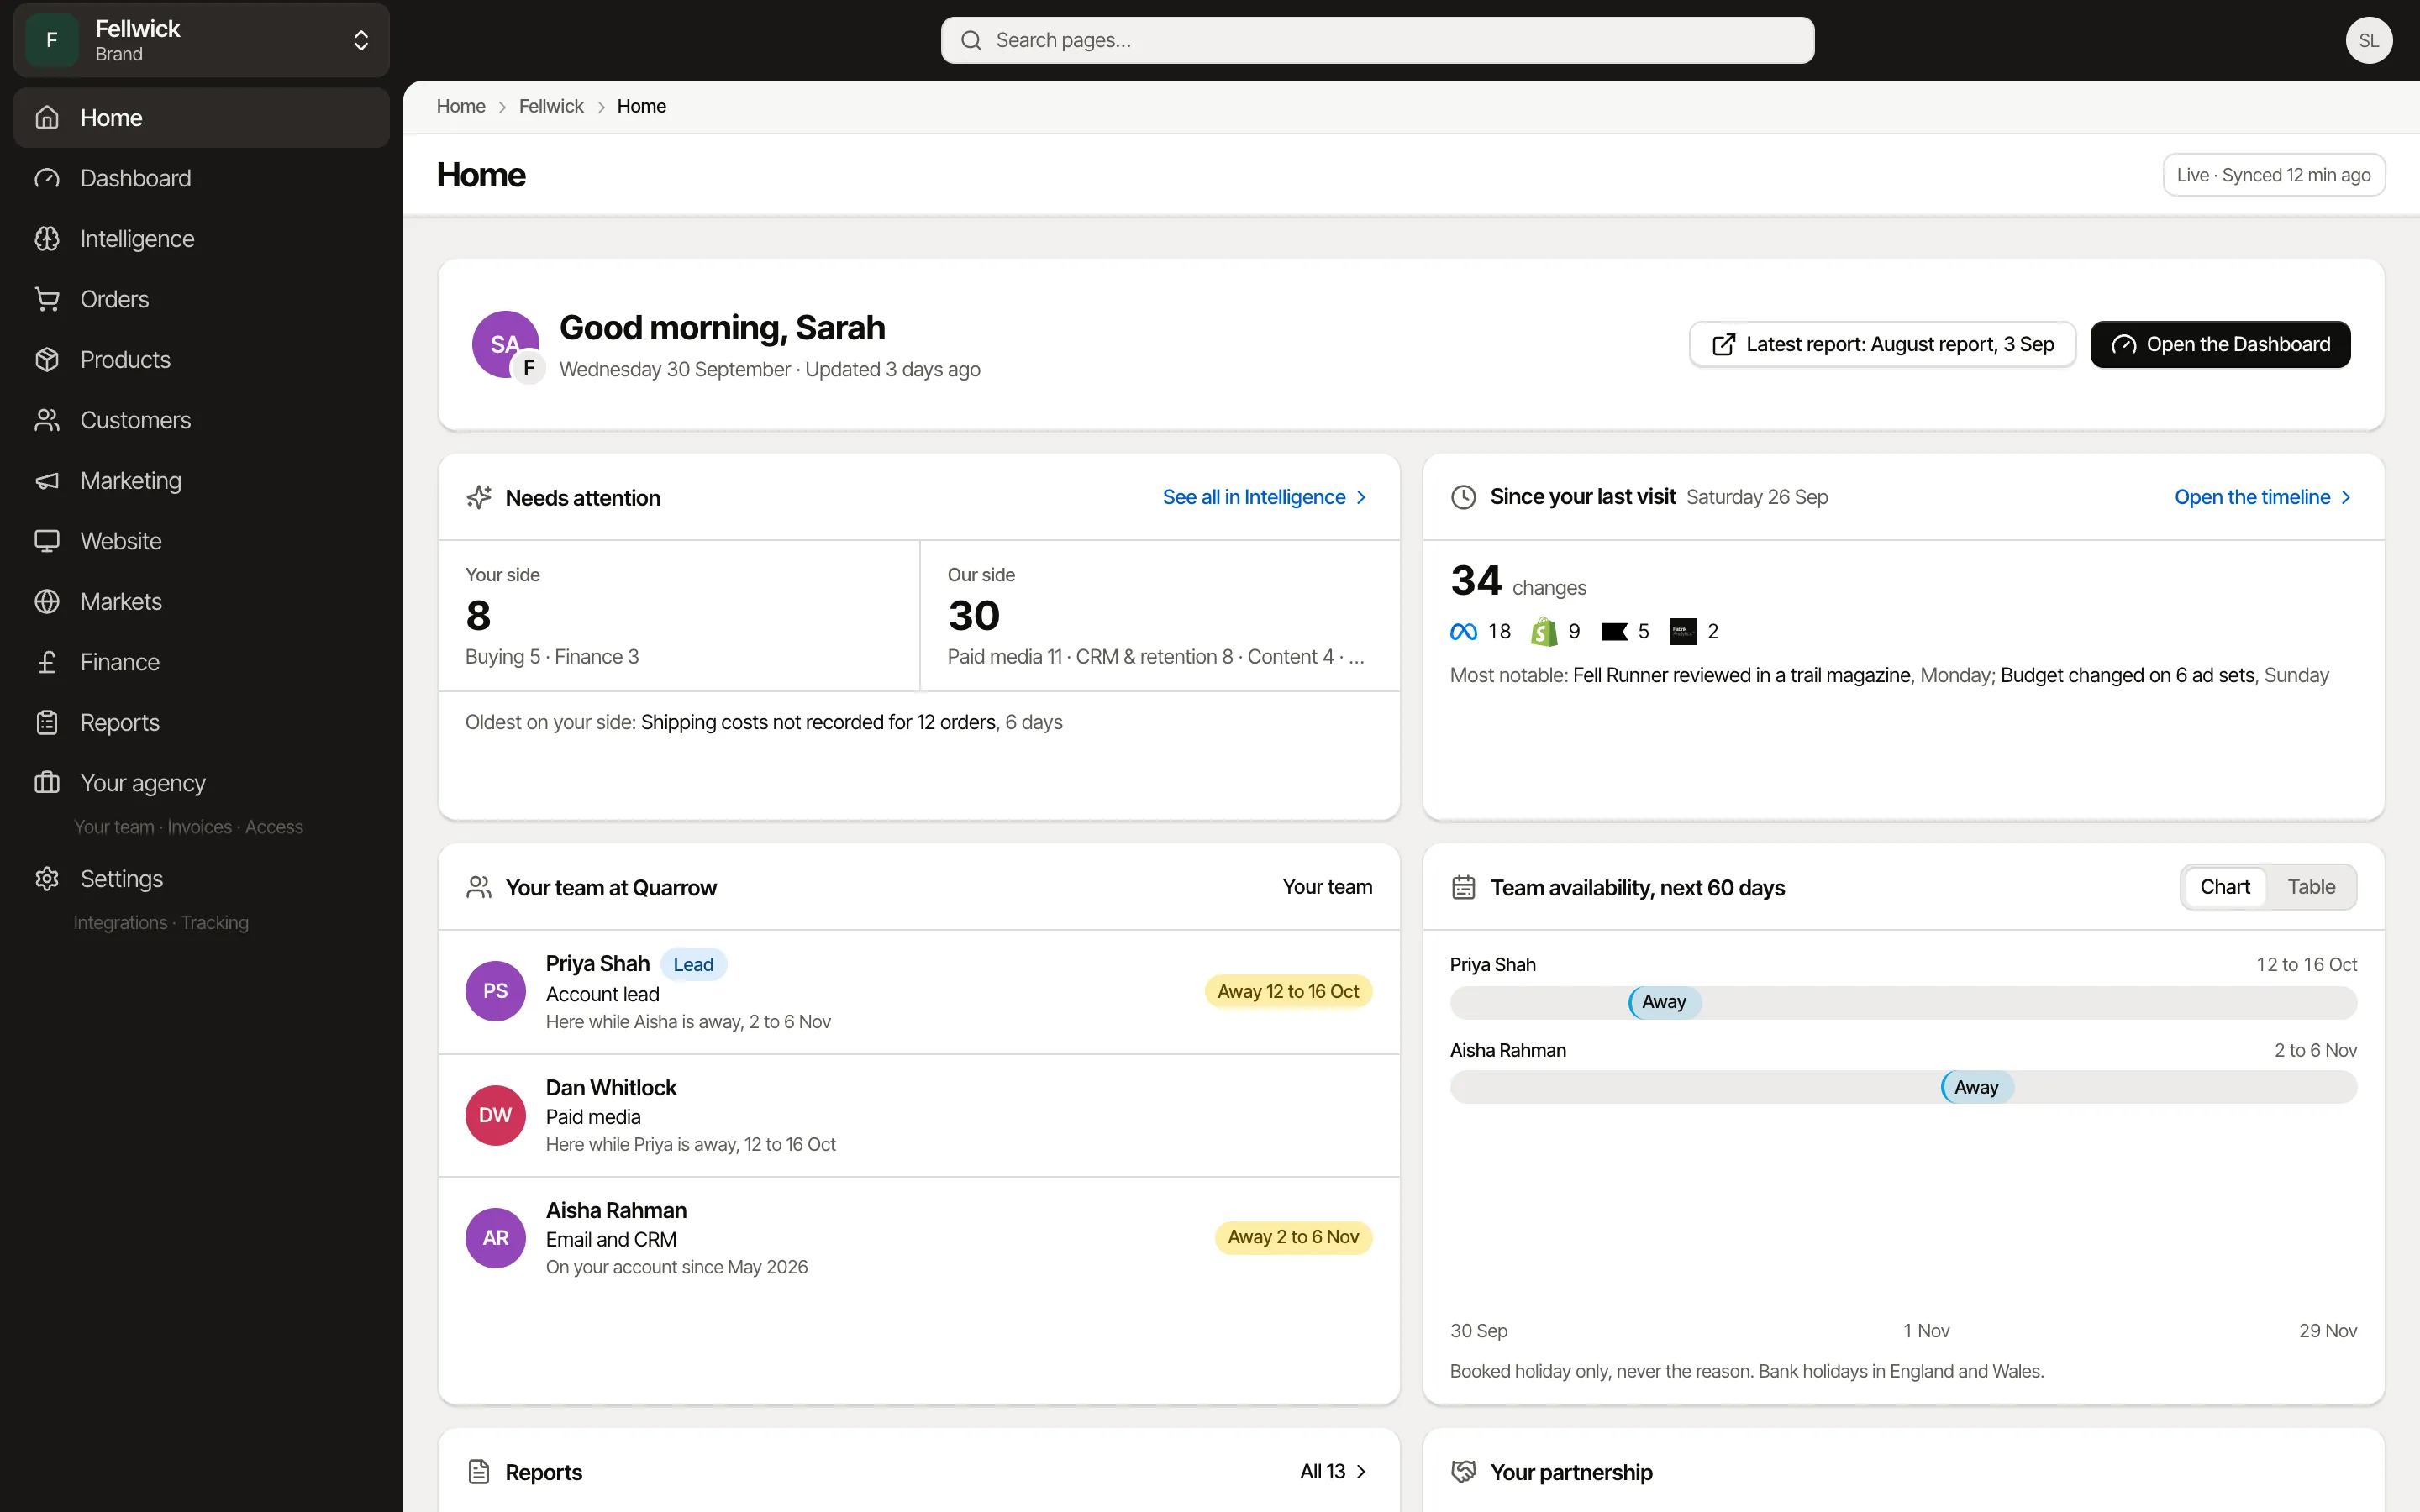Open Access sub-link under Your agency
This screenshot has height=1512, width=2420.
[274, 827]
